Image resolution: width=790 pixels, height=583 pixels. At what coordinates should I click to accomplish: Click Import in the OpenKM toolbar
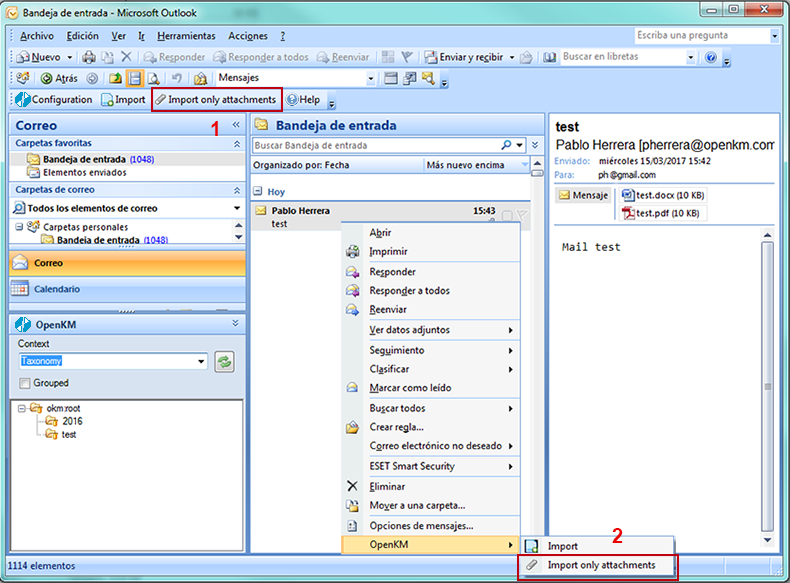(x=123, y=100)
